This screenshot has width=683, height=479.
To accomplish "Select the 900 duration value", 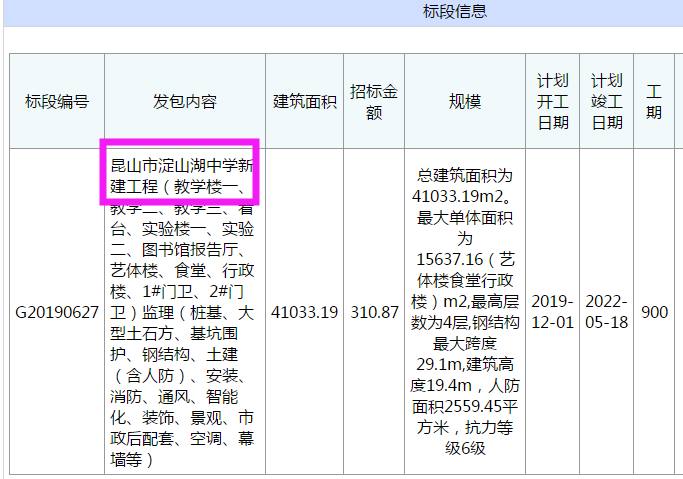I will point(654,312).
